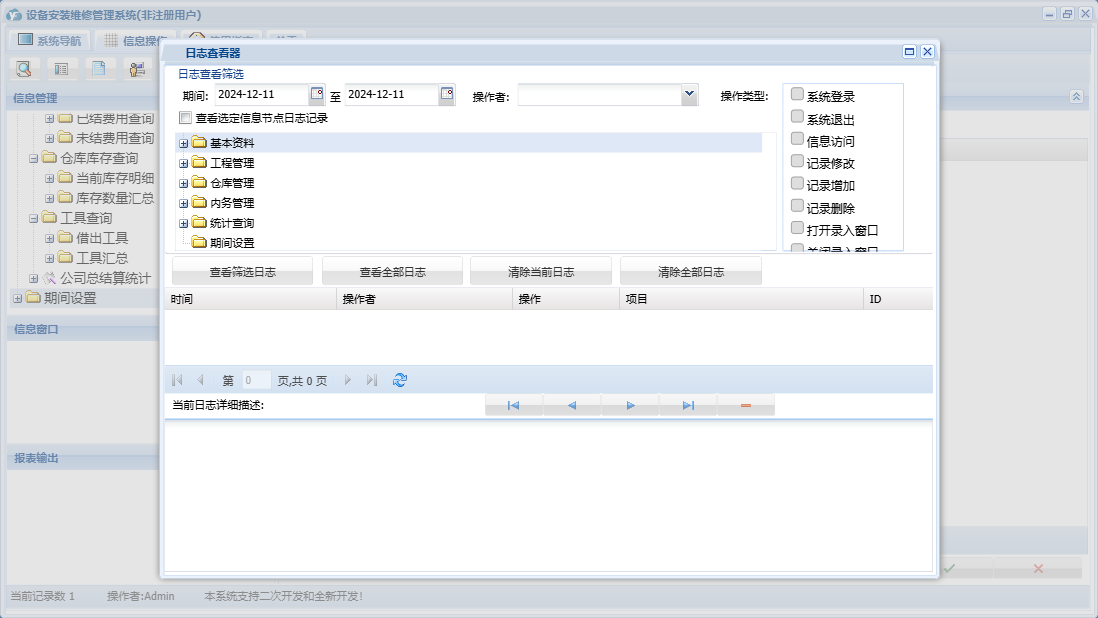Screen dimensions: 1098x618
Task: Expand the 统计查询 tree node
Action: [x=183, y=223]
